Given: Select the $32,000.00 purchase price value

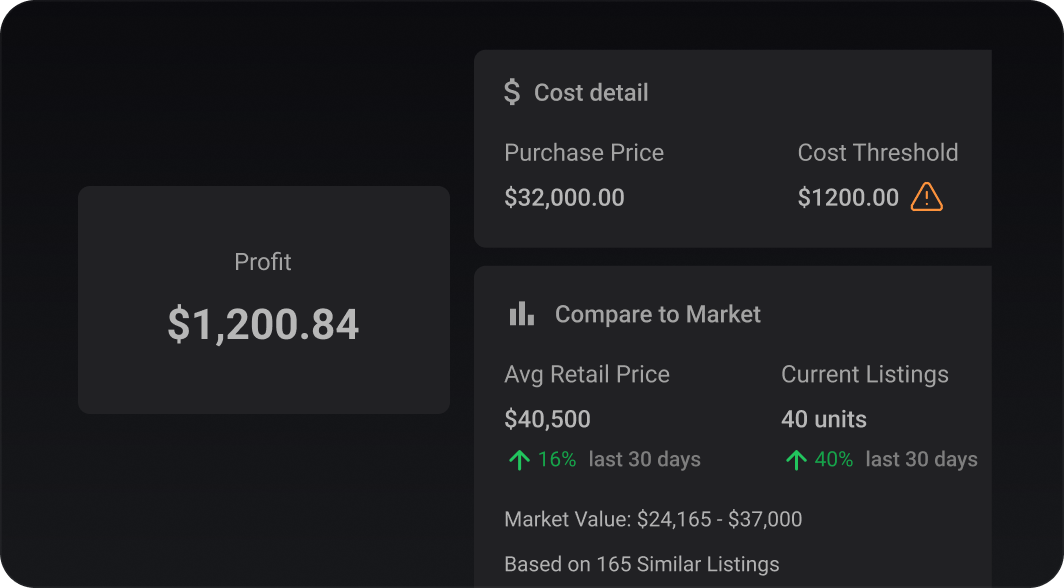Looking at the screenshot, I should (565, 197).
